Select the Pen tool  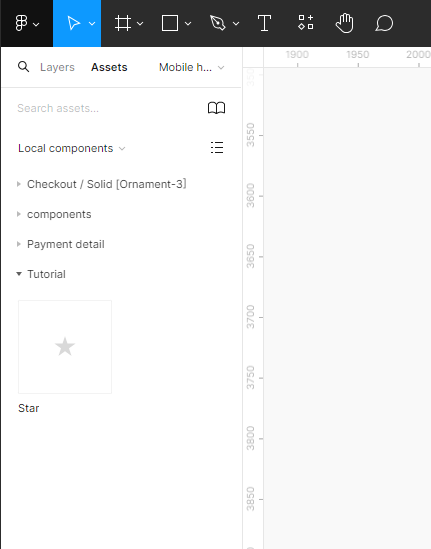217,23
